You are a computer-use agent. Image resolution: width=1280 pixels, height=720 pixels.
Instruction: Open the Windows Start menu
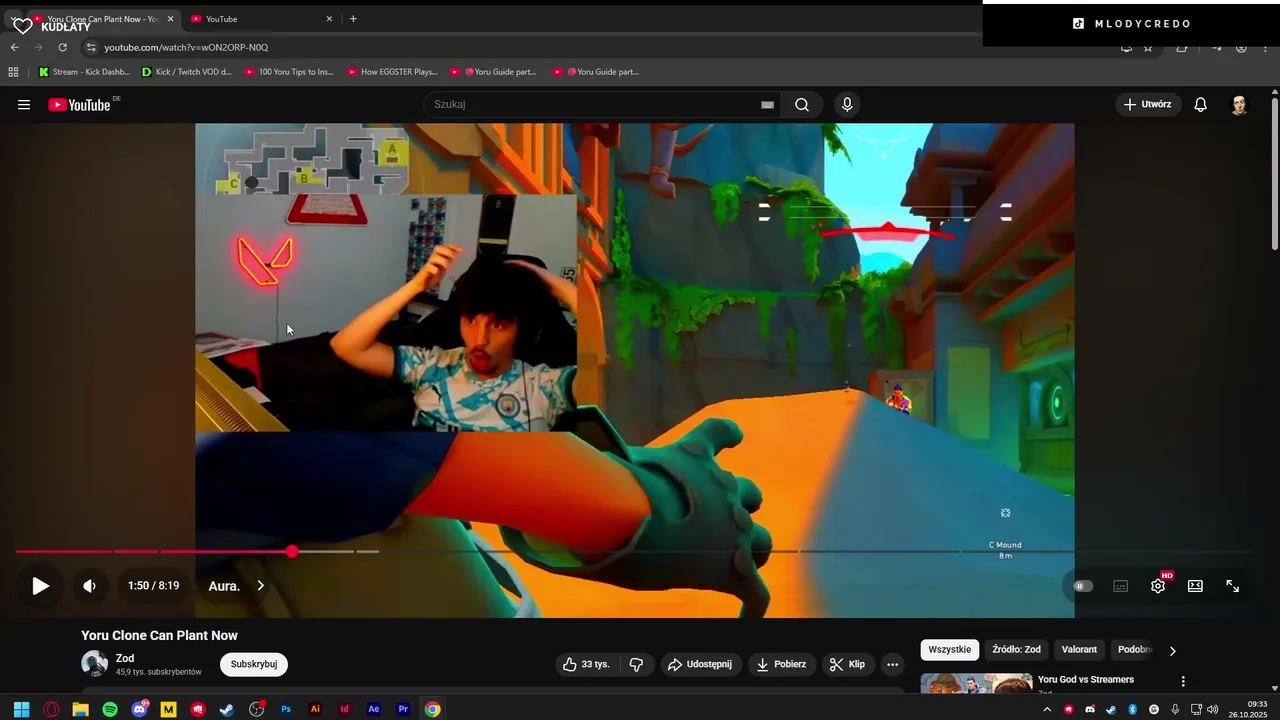[21, 709]
